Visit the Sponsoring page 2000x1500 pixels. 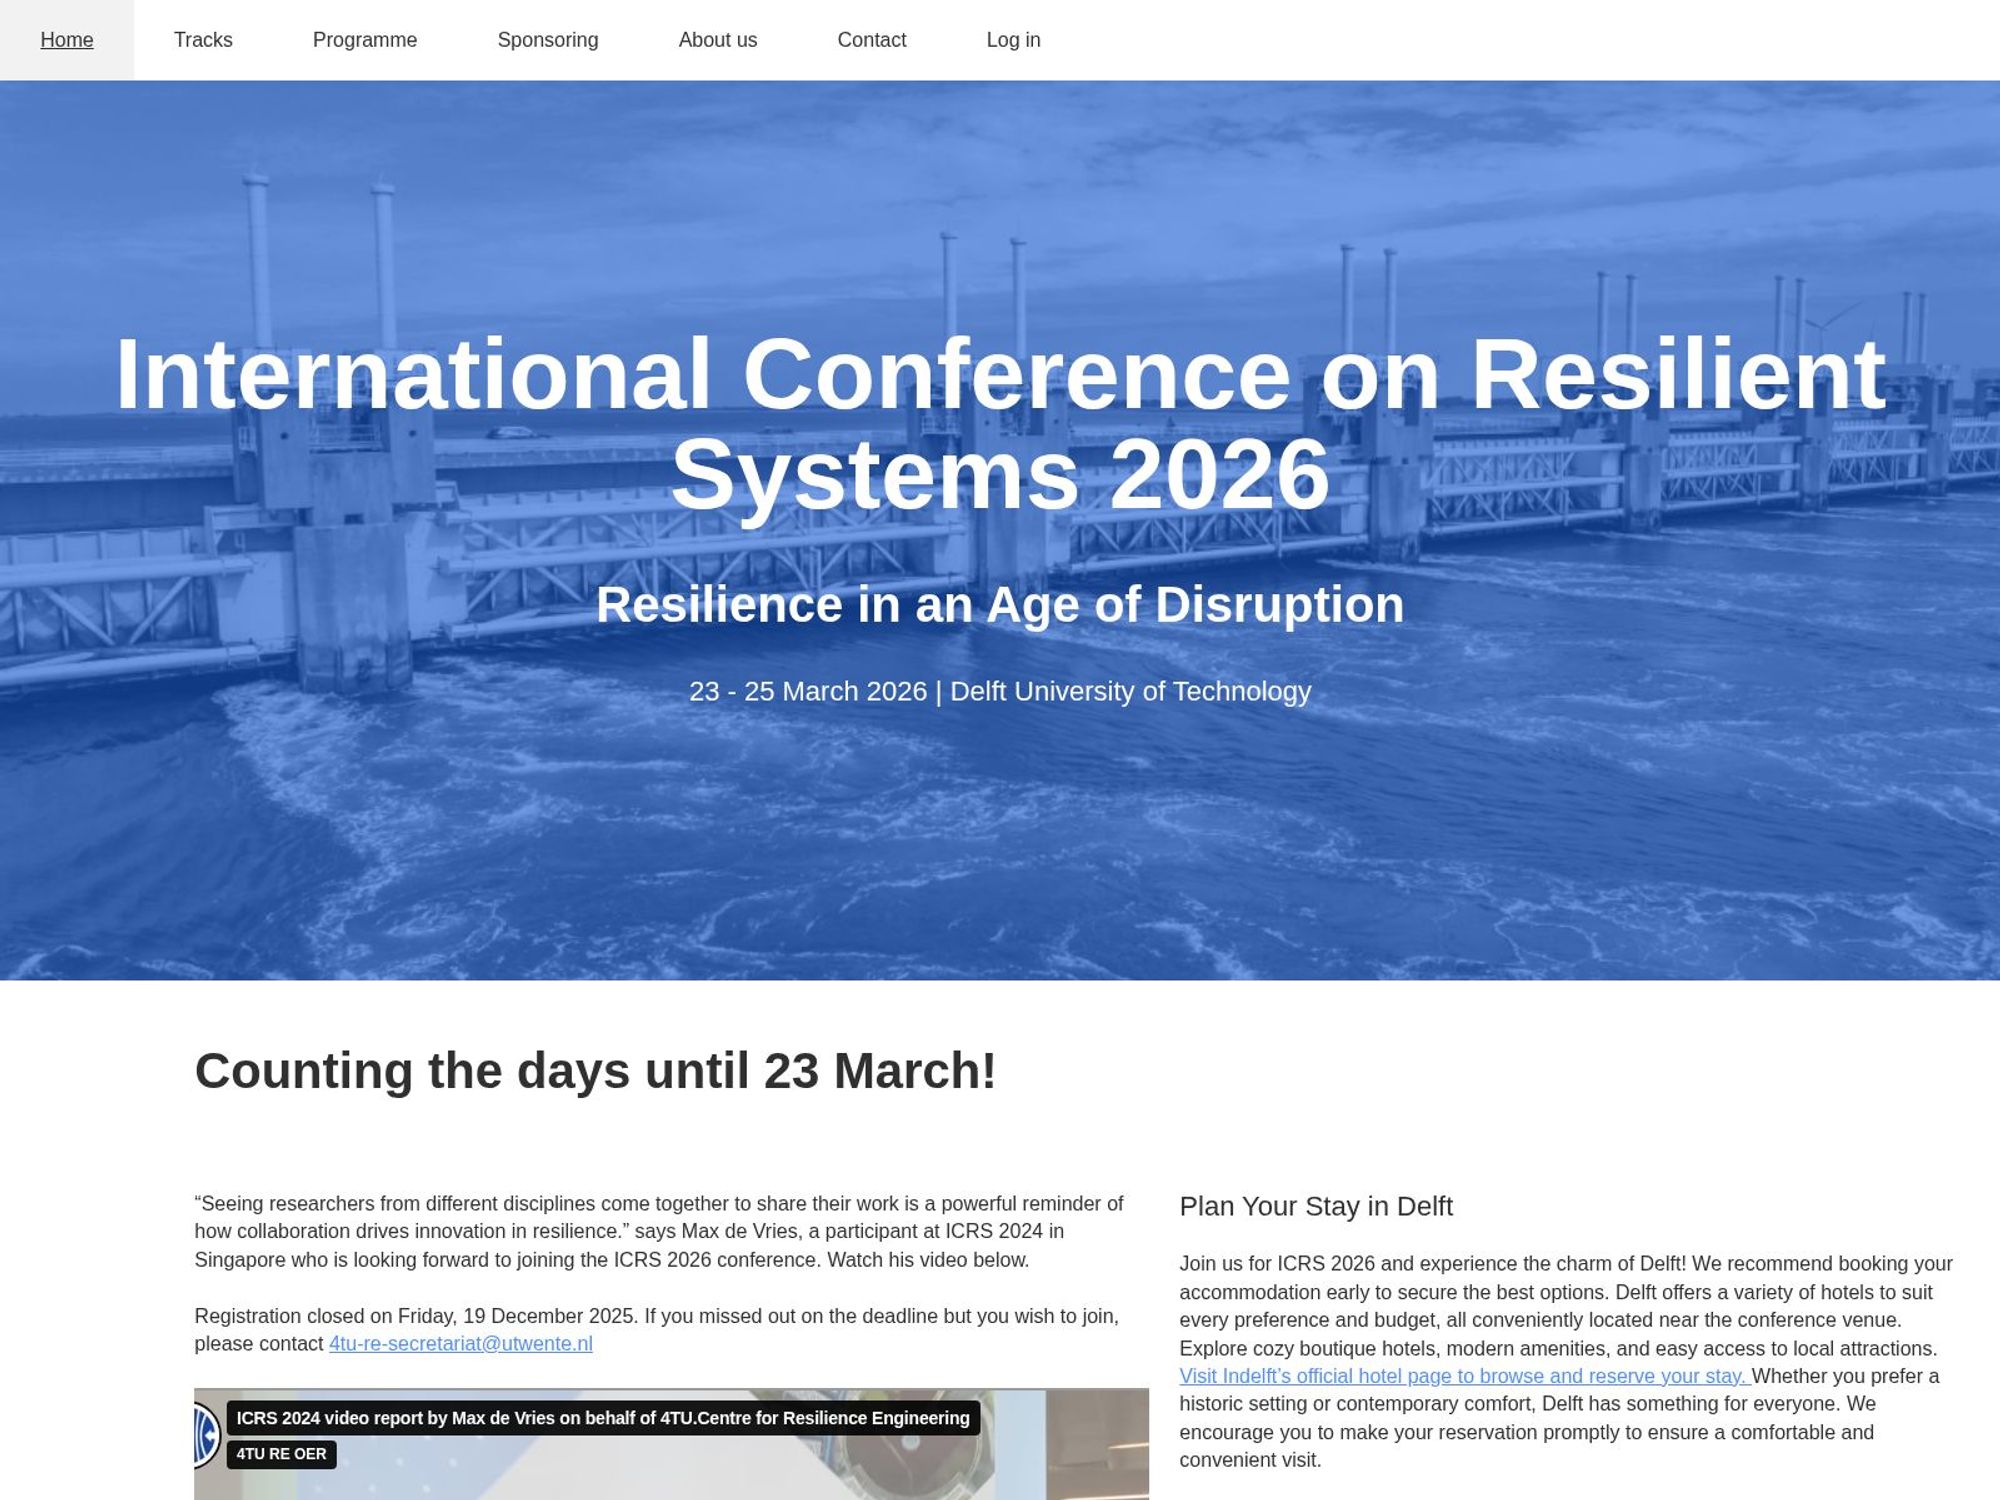[x=547, y=40]
